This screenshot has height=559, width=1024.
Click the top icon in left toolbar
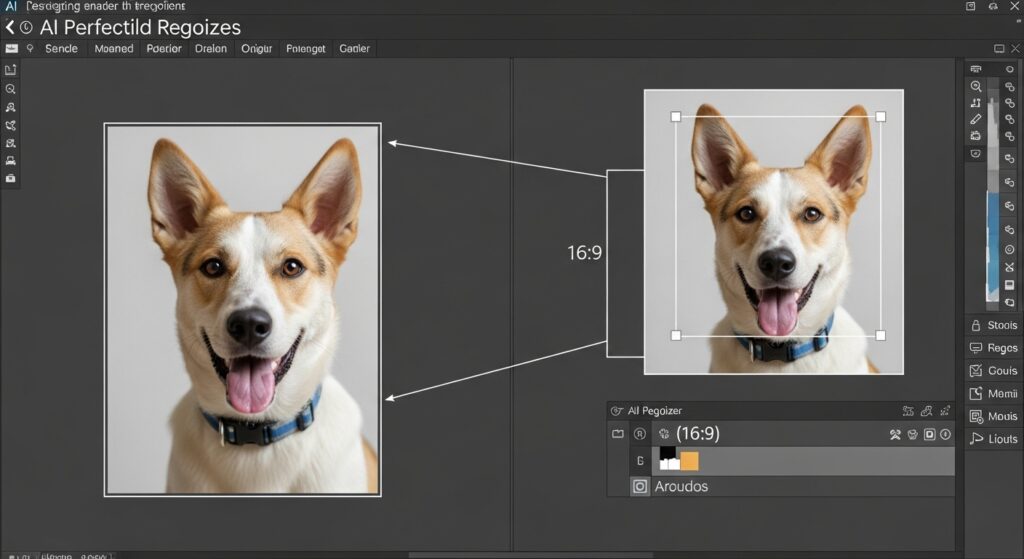point(11,70)
